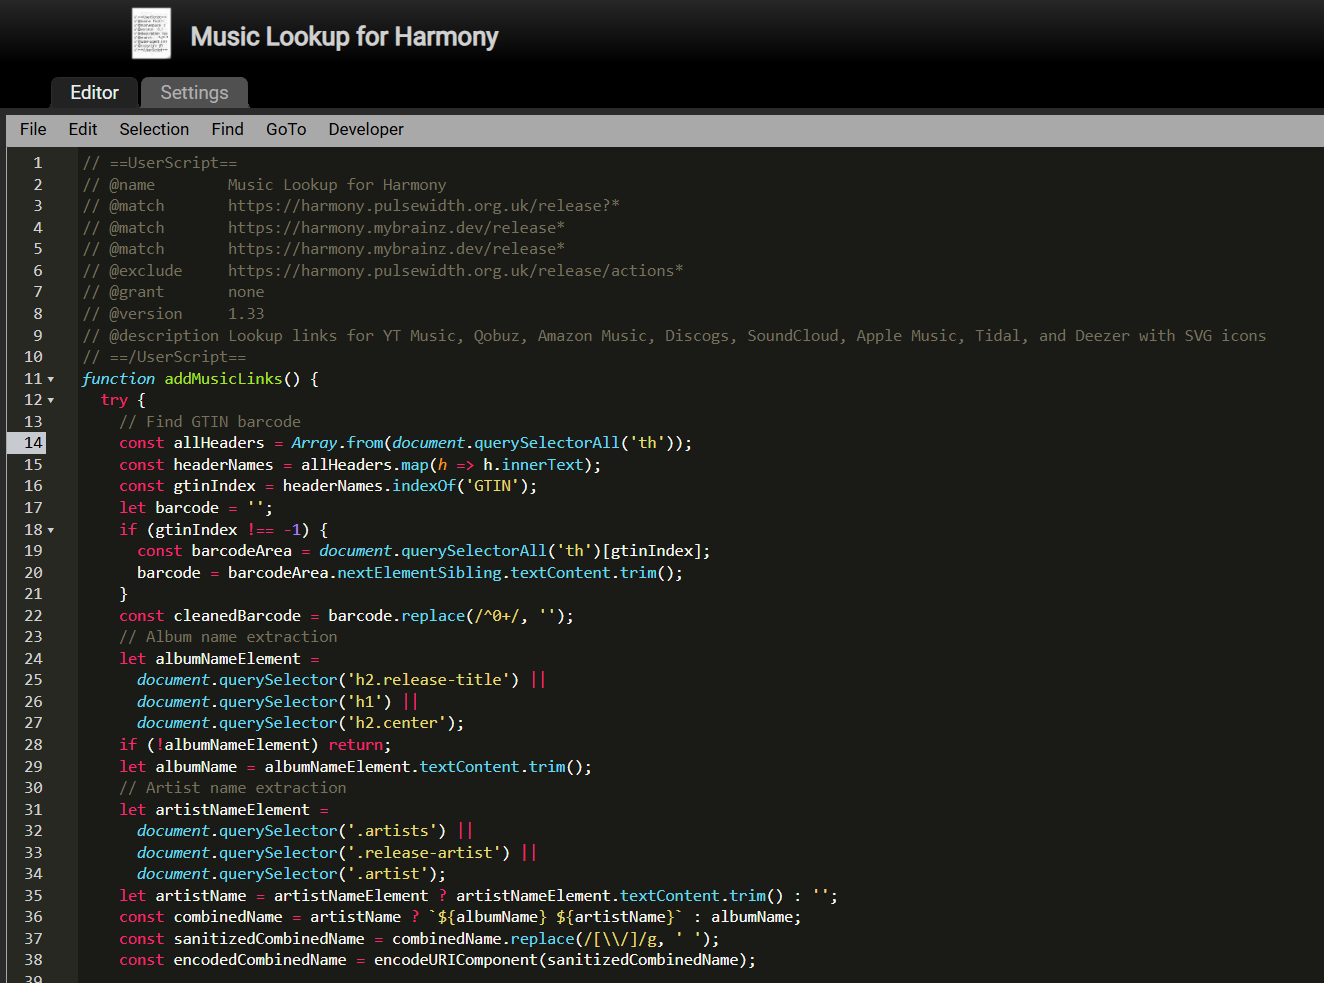Click the 'return' keyword on line 28
This screenshot has height=983, width=1324.
click(355, 745)
